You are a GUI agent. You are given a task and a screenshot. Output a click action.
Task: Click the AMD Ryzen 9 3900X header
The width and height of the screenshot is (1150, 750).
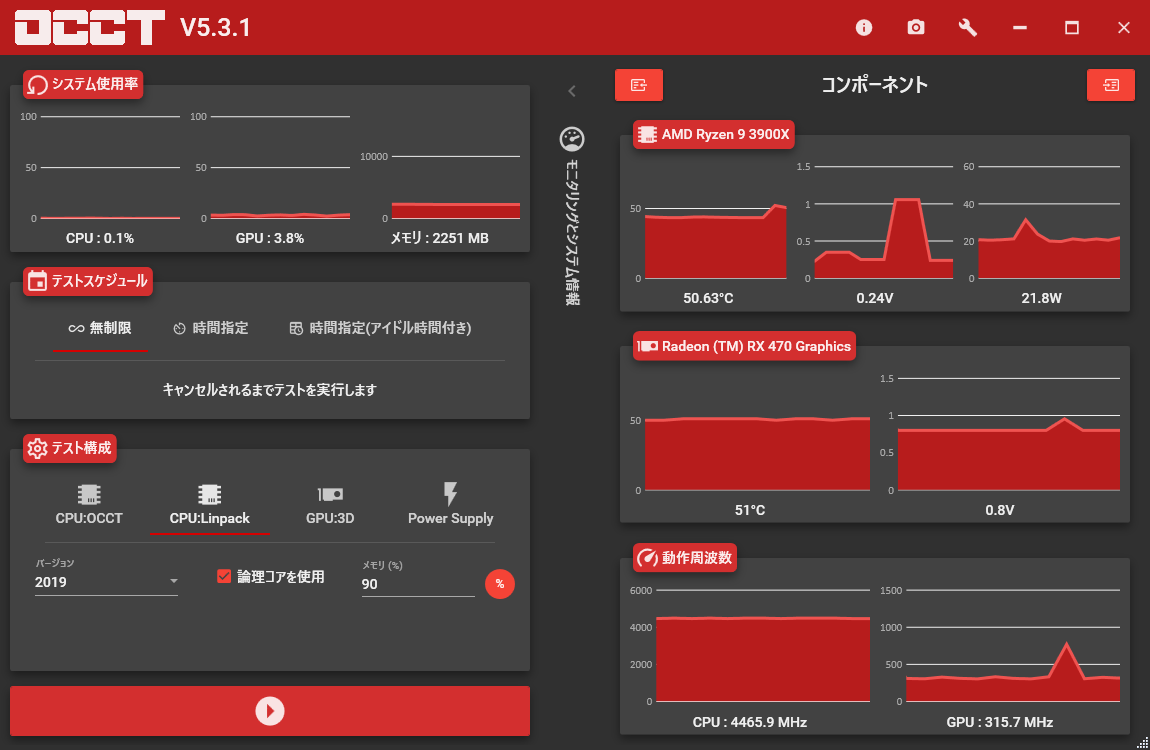[714, 134]
